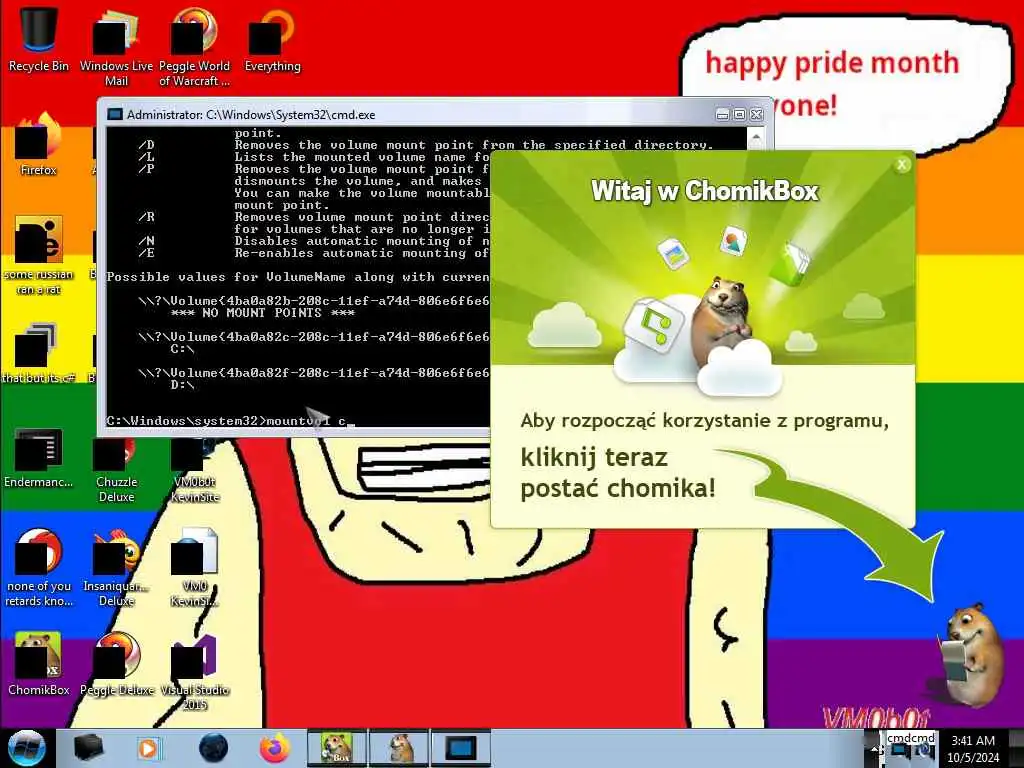The width and height of the screenshot is (1024, 768).
Task: Click 'Aby rozpocząć korzystanie z programu' text
Action: pyautogui.click(x=705, y=421)
